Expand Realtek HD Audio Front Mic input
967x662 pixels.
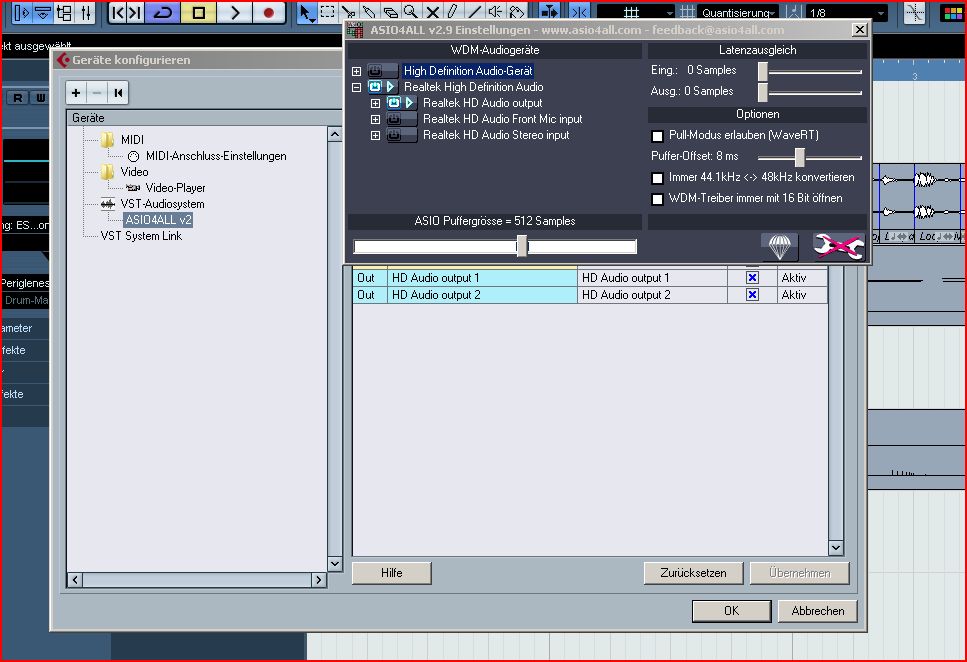coord(375,119)
